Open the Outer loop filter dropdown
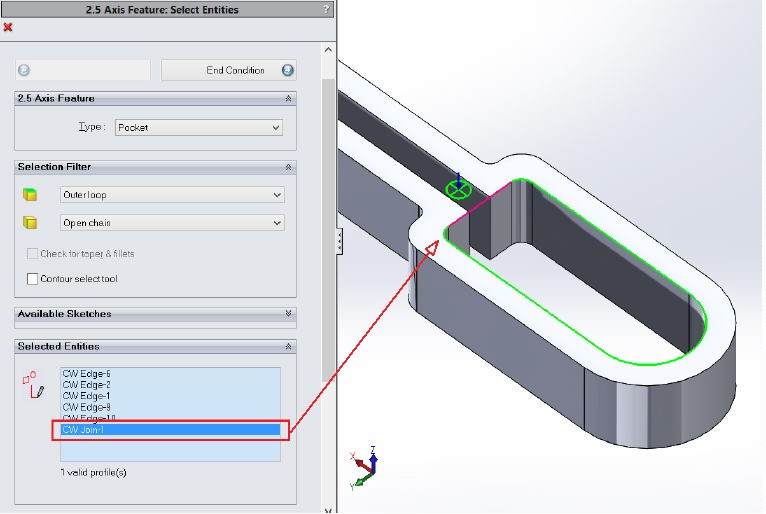 pyautogui.click(x=172, y=195)
